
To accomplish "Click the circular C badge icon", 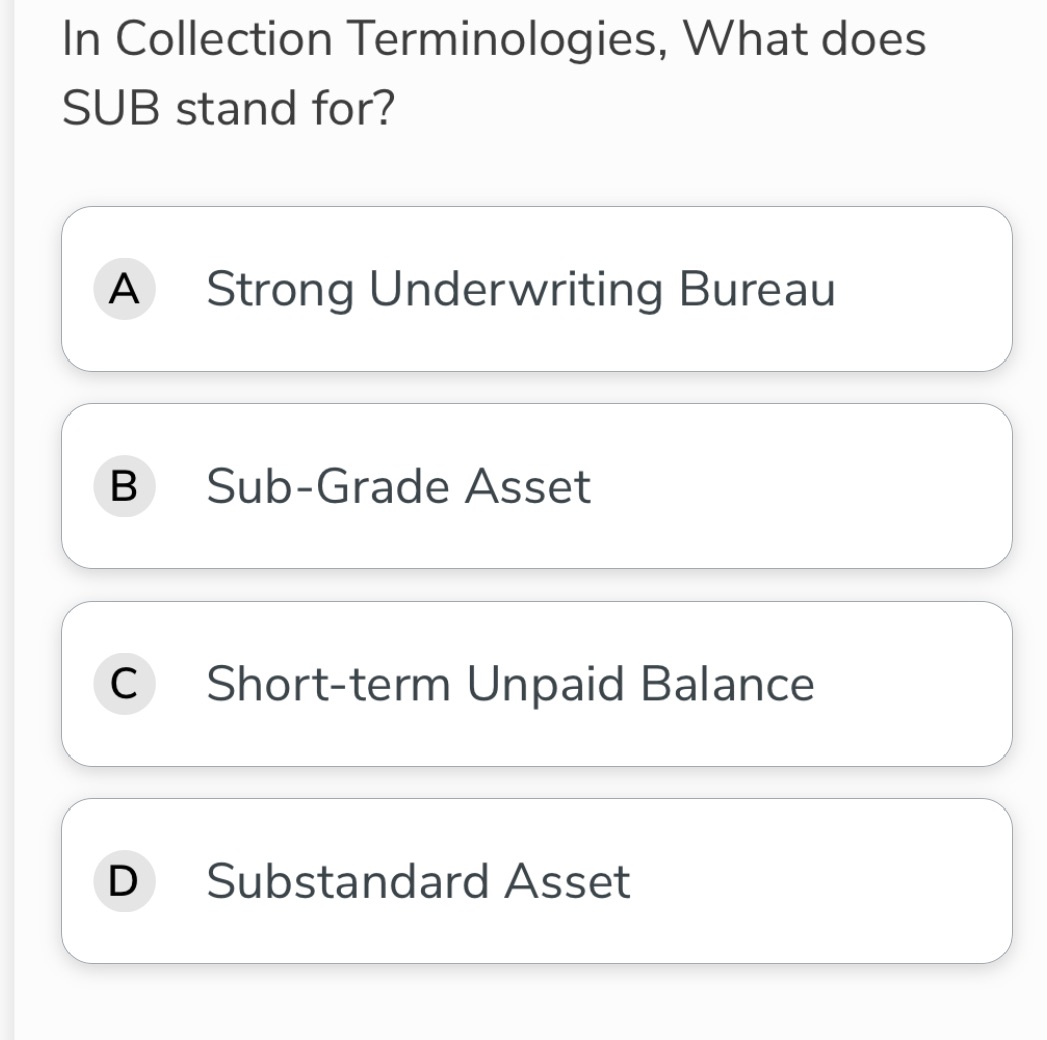I will [124, 684].
